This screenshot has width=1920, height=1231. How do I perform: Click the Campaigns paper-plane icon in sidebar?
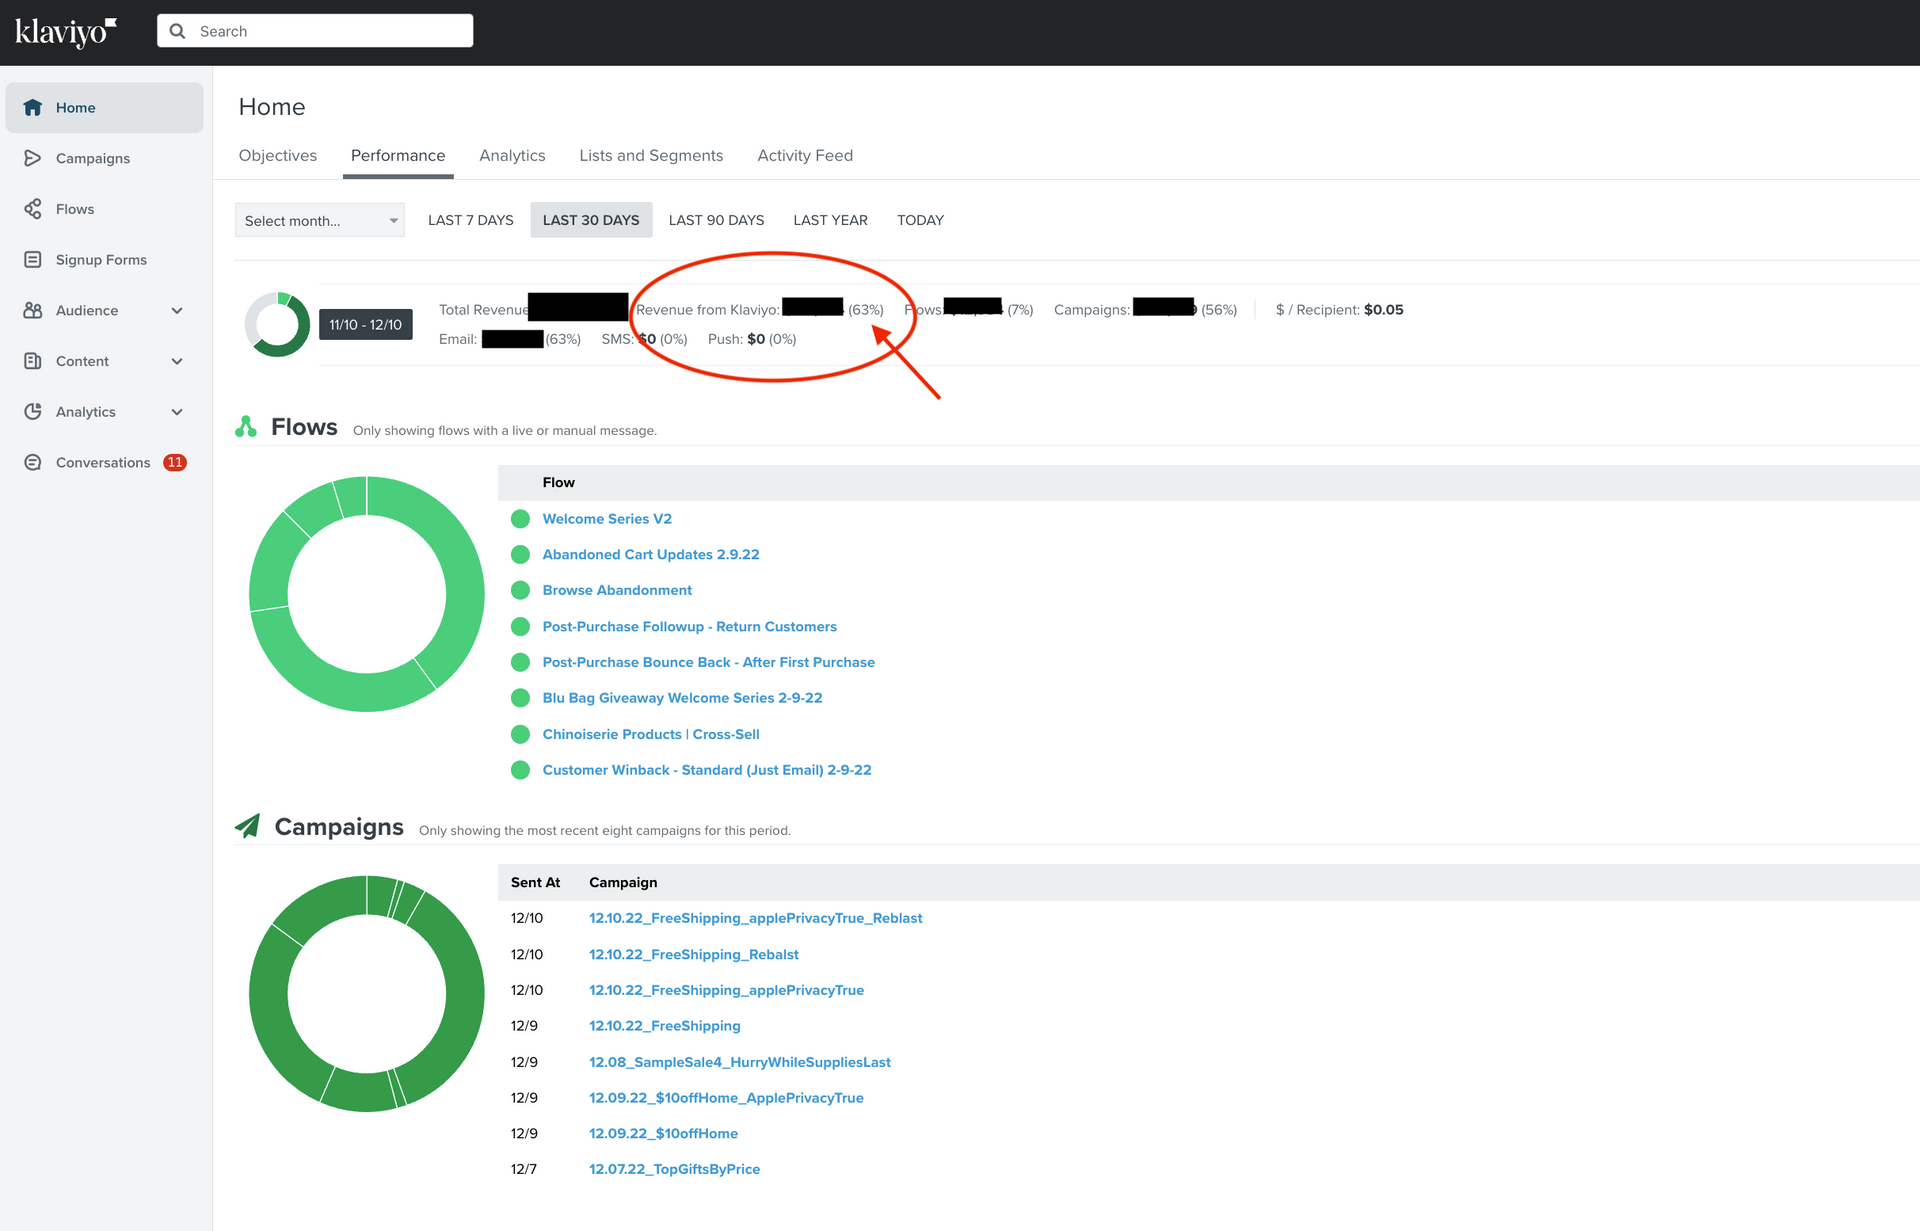(33, 158)
